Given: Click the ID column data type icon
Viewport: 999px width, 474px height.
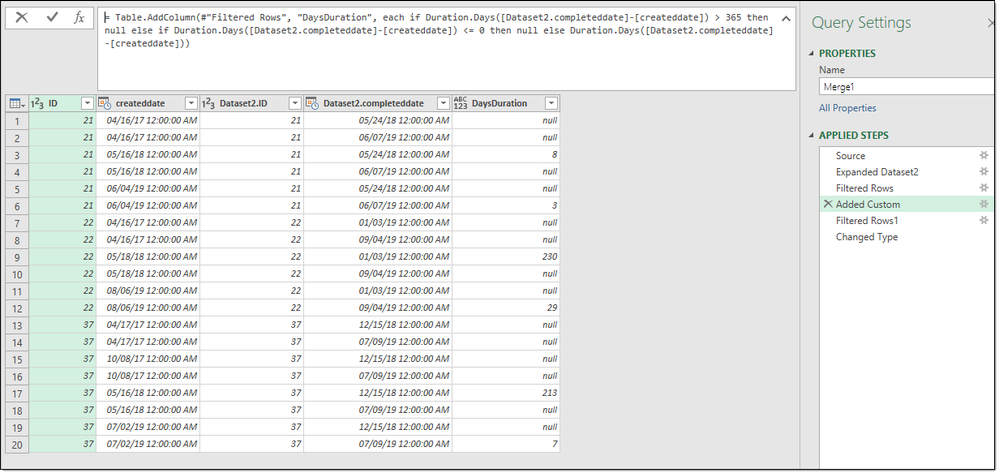Looking at the screenshot, I should (37, 103).
